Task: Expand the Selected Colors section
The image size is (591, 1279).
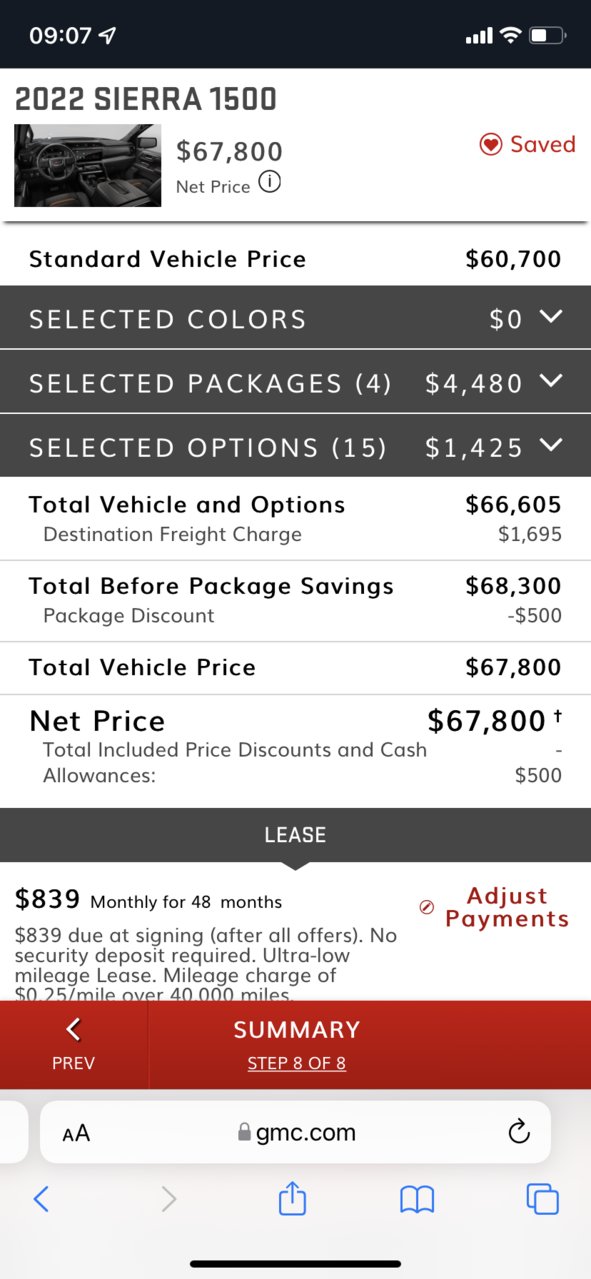Action: click(x=295, y=318)
